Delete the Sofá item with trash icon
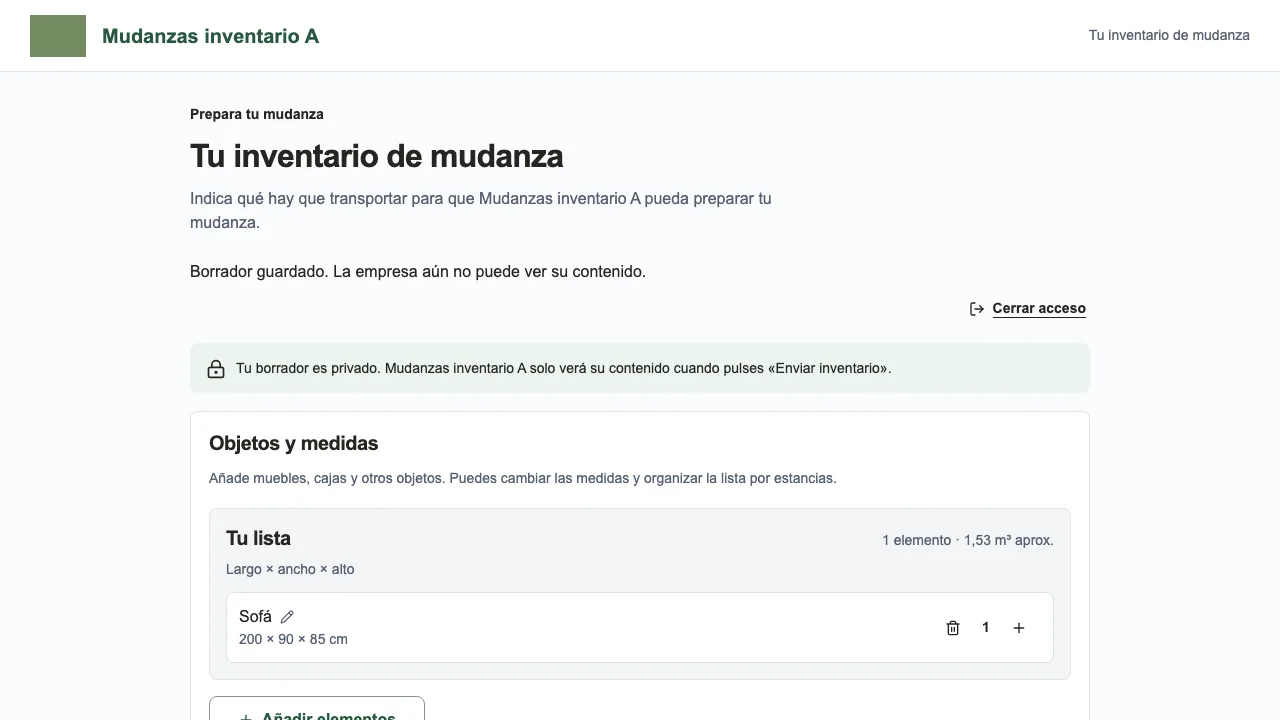Screen dimensions: 1280x720 953,628
